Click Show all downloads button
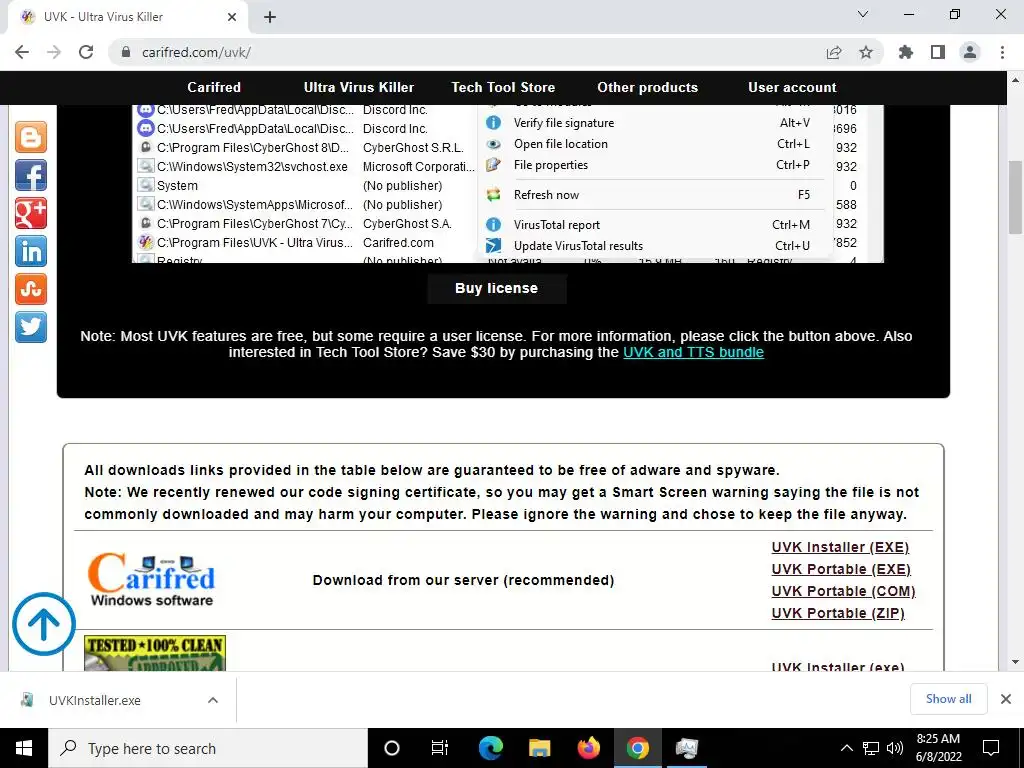This screenshot has width=1024, height=768. [x=948, y=699]
